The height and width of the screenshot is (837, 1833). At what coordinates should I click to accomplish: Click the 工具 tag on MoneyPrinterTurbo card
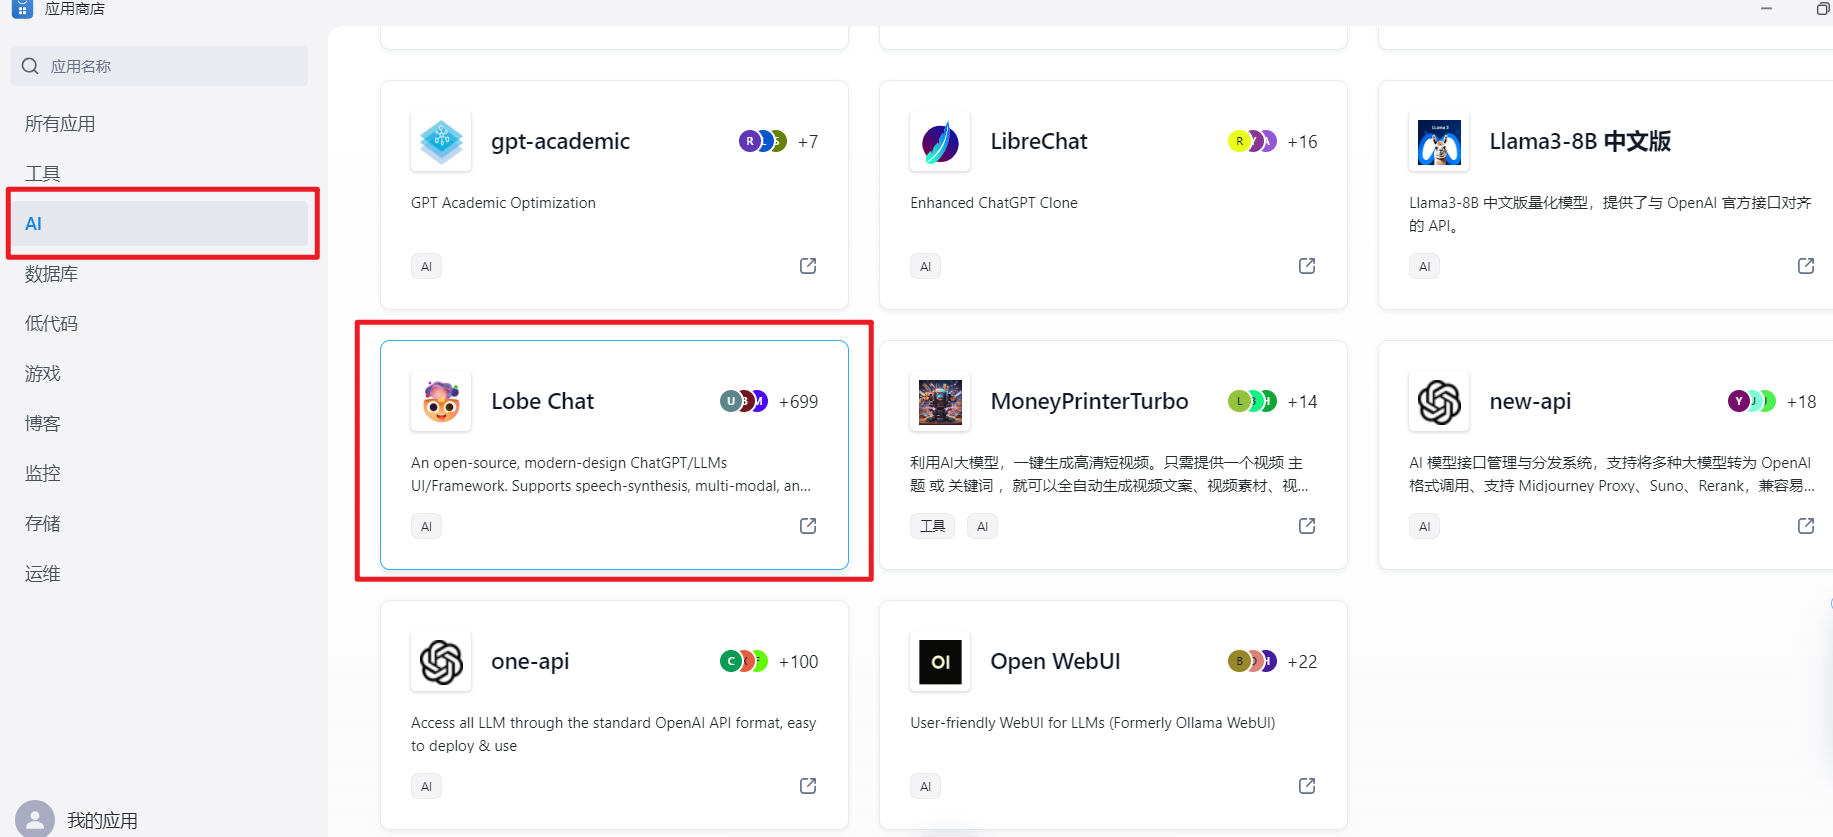click(932, 526)
